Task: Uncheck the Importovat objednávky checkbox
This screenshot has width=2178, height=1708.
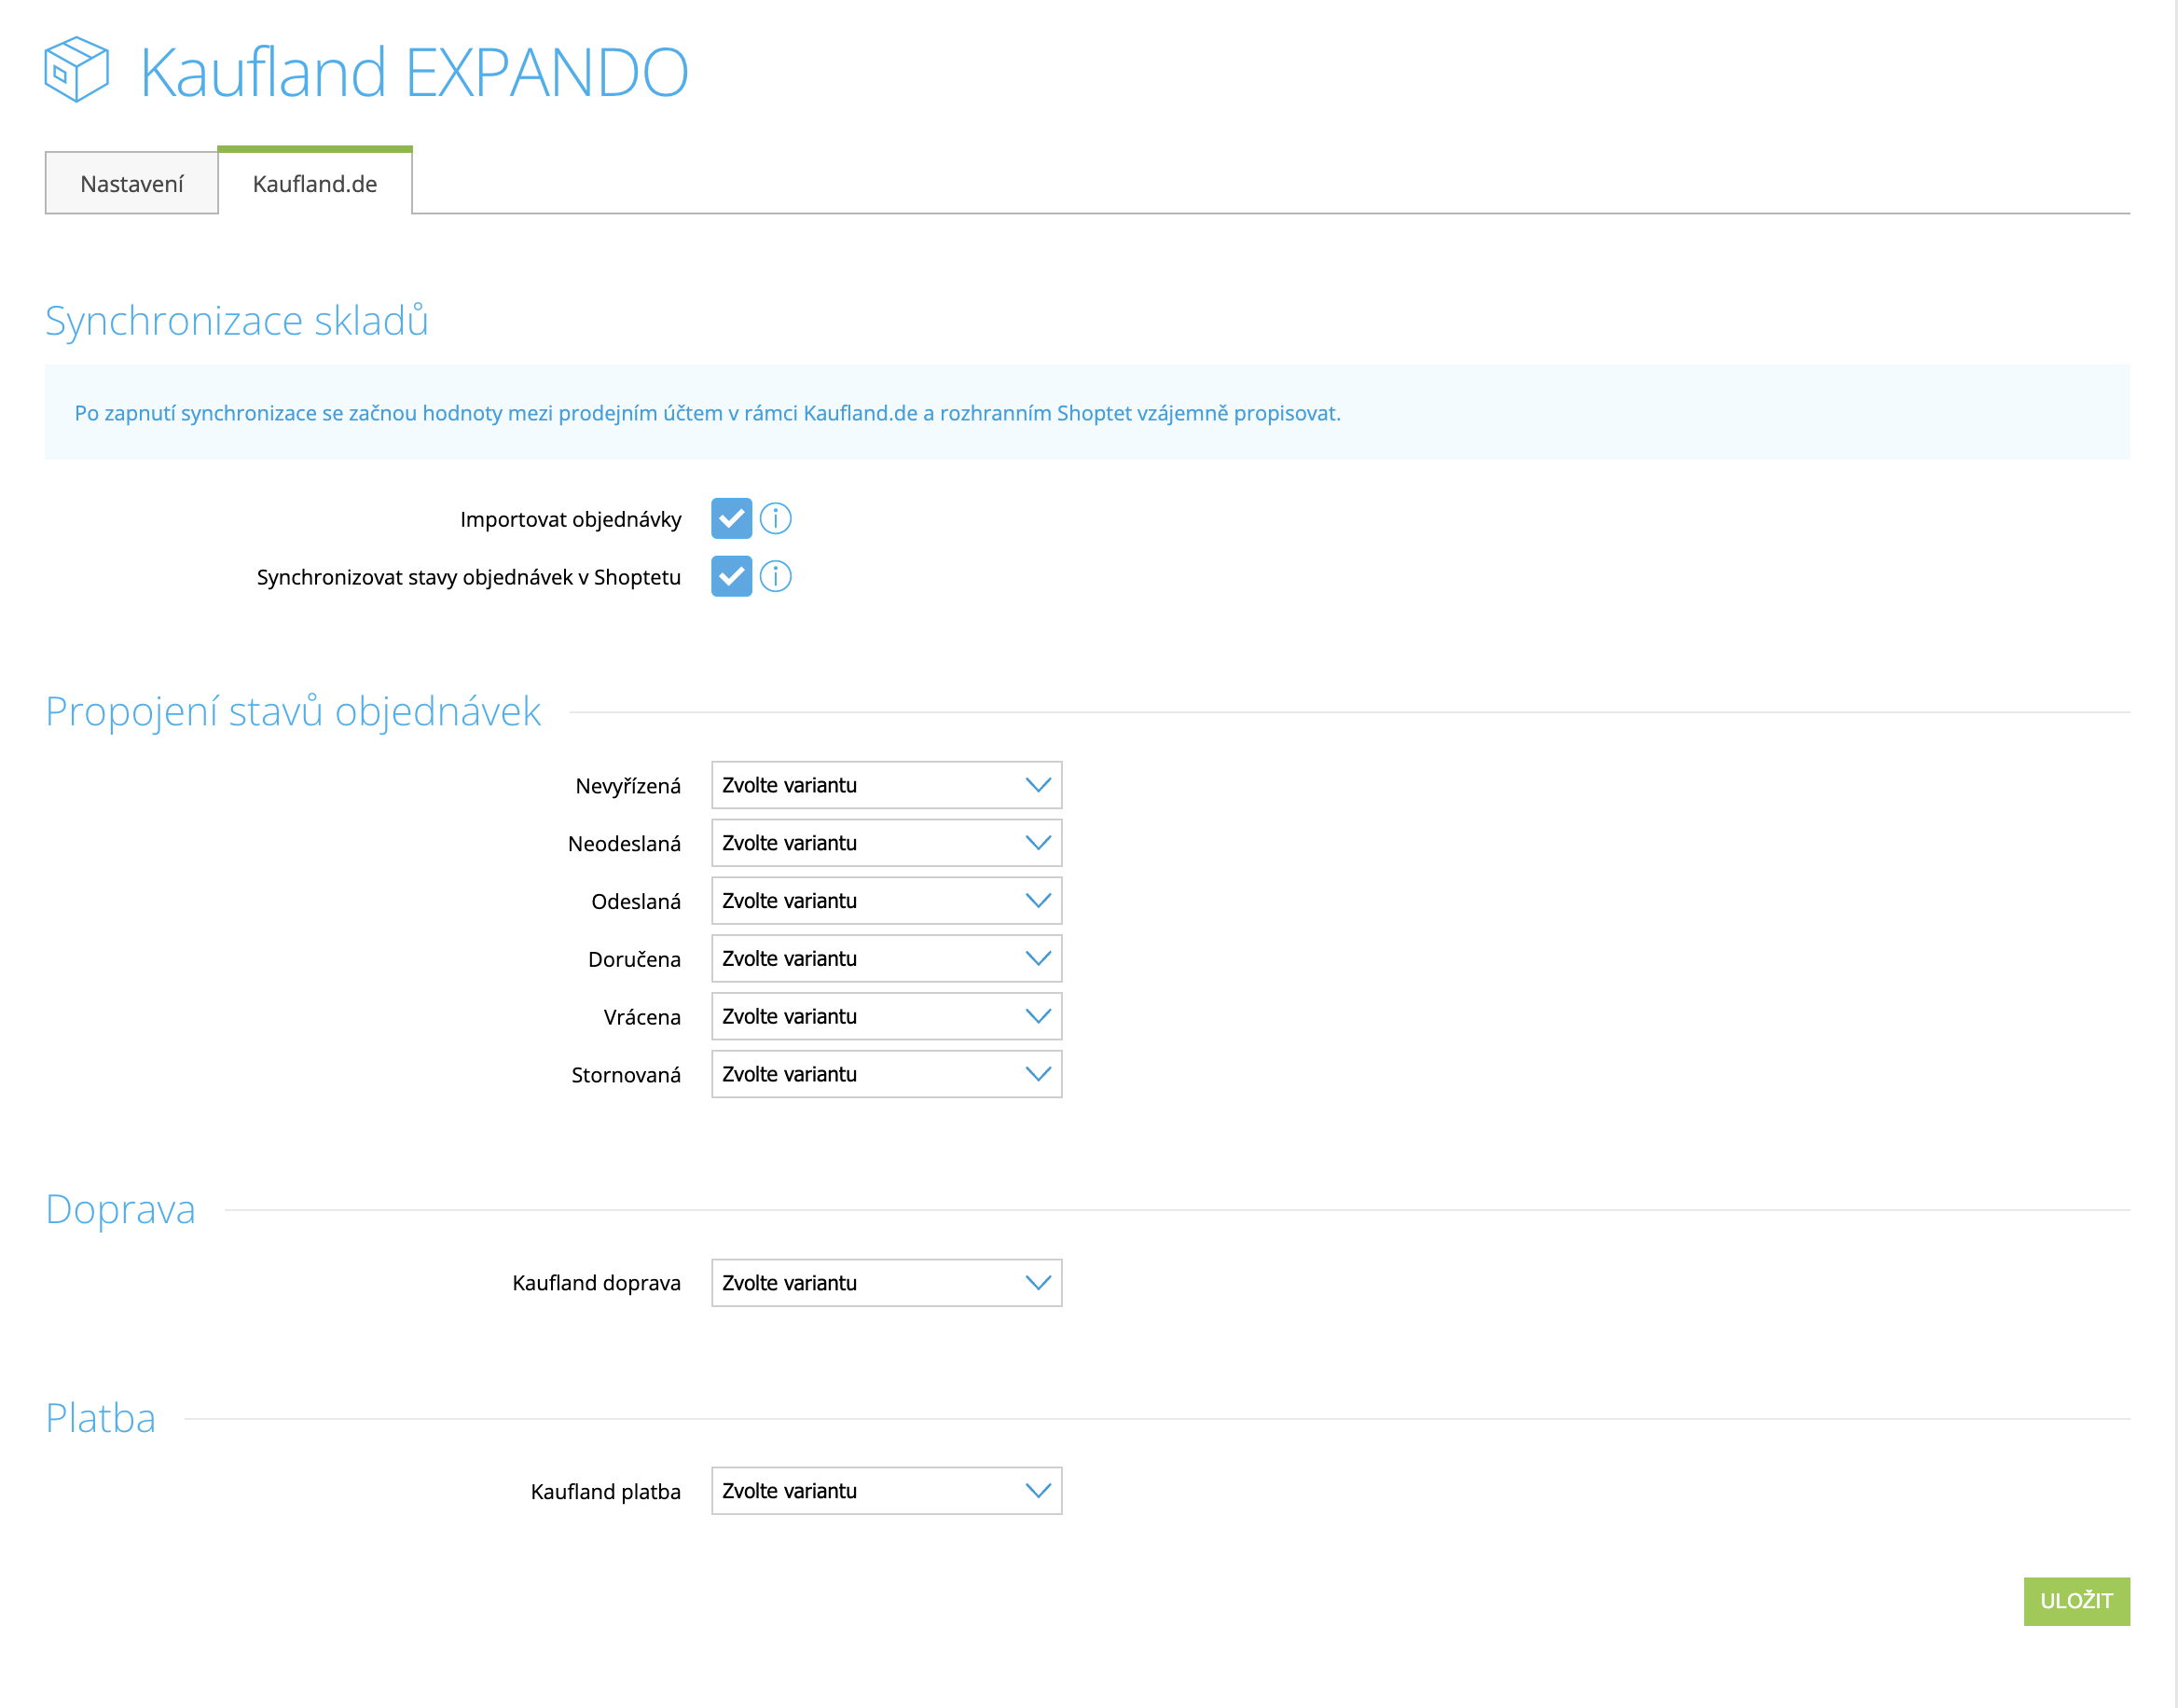Action: 731,518
